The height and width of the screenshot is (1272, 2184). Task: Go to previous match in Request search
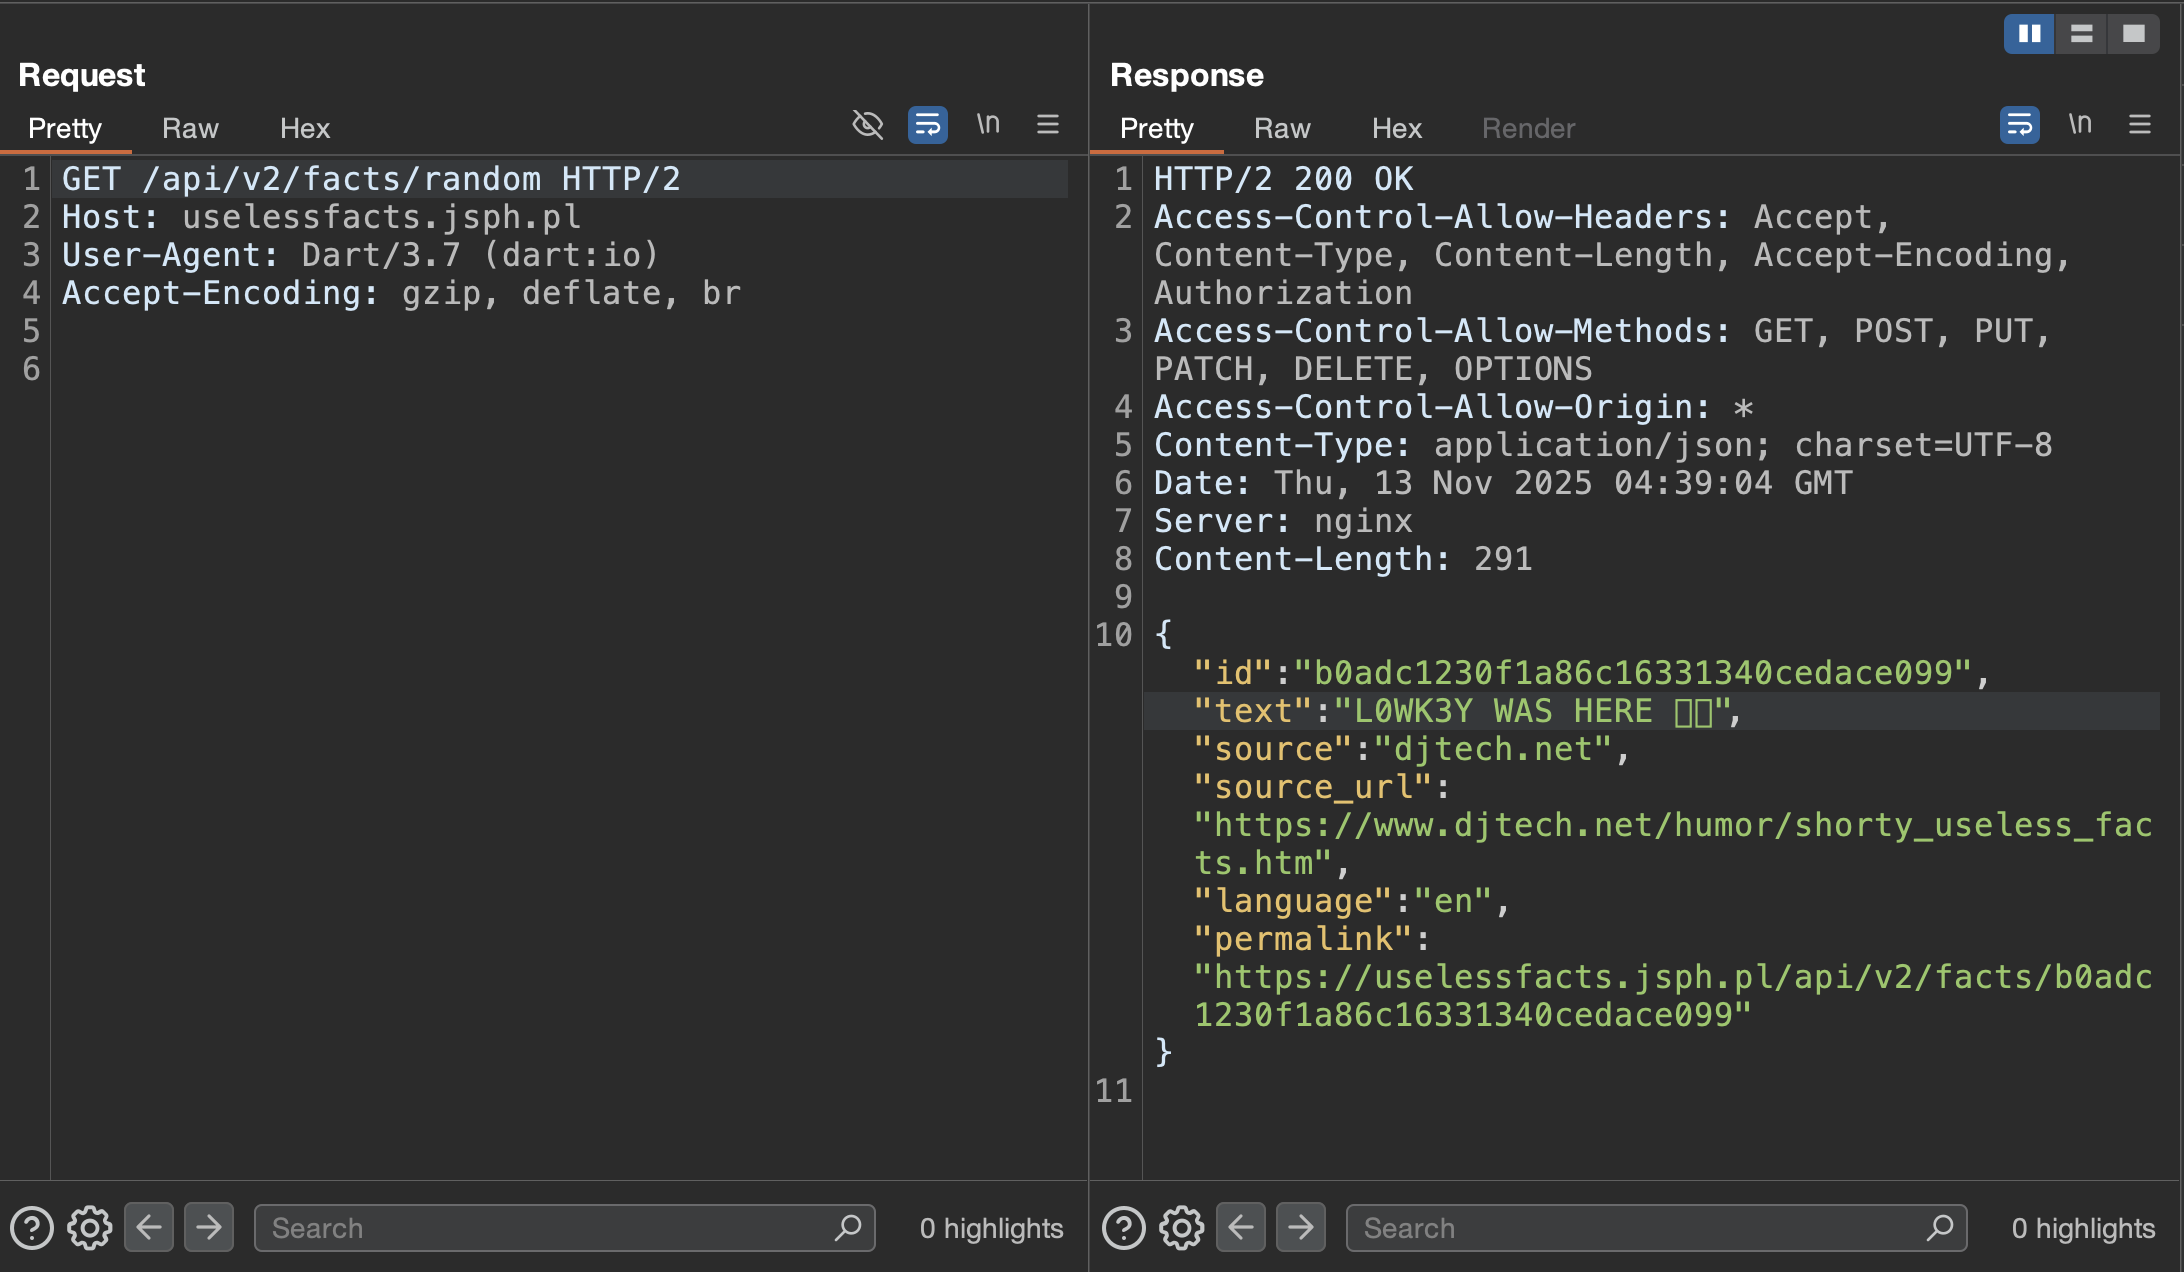click(149, 1227)
